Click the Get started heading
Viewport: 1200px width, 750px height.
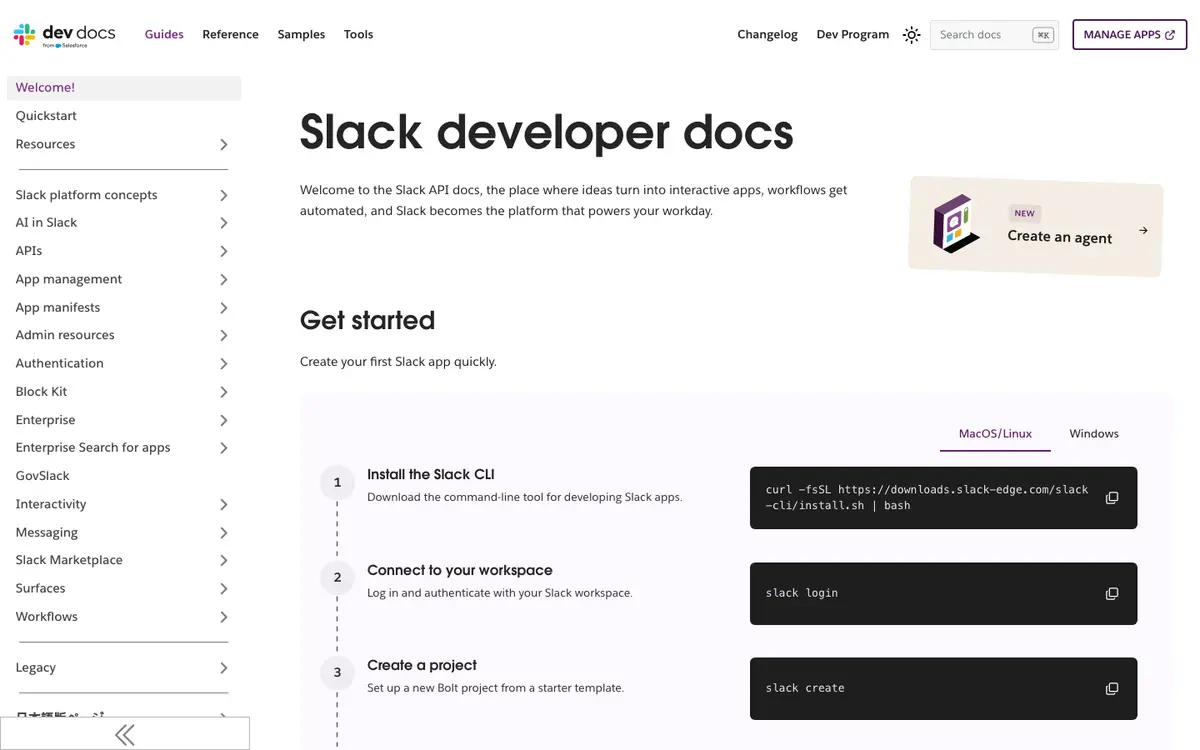[367, 320]
